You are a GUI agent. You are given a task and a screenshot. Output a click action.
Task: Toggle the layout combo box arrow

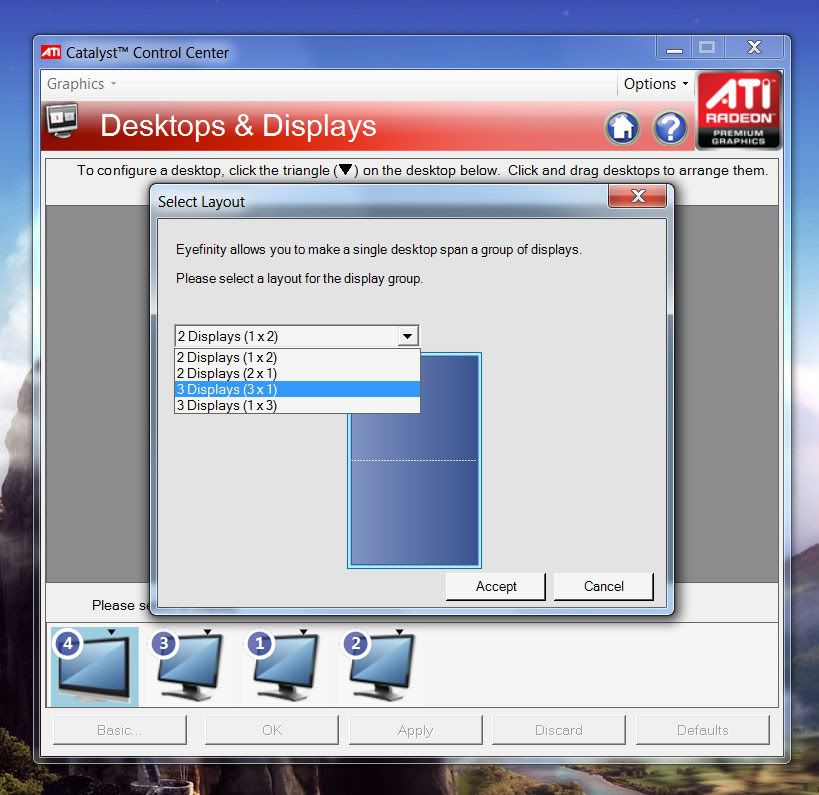407,336
